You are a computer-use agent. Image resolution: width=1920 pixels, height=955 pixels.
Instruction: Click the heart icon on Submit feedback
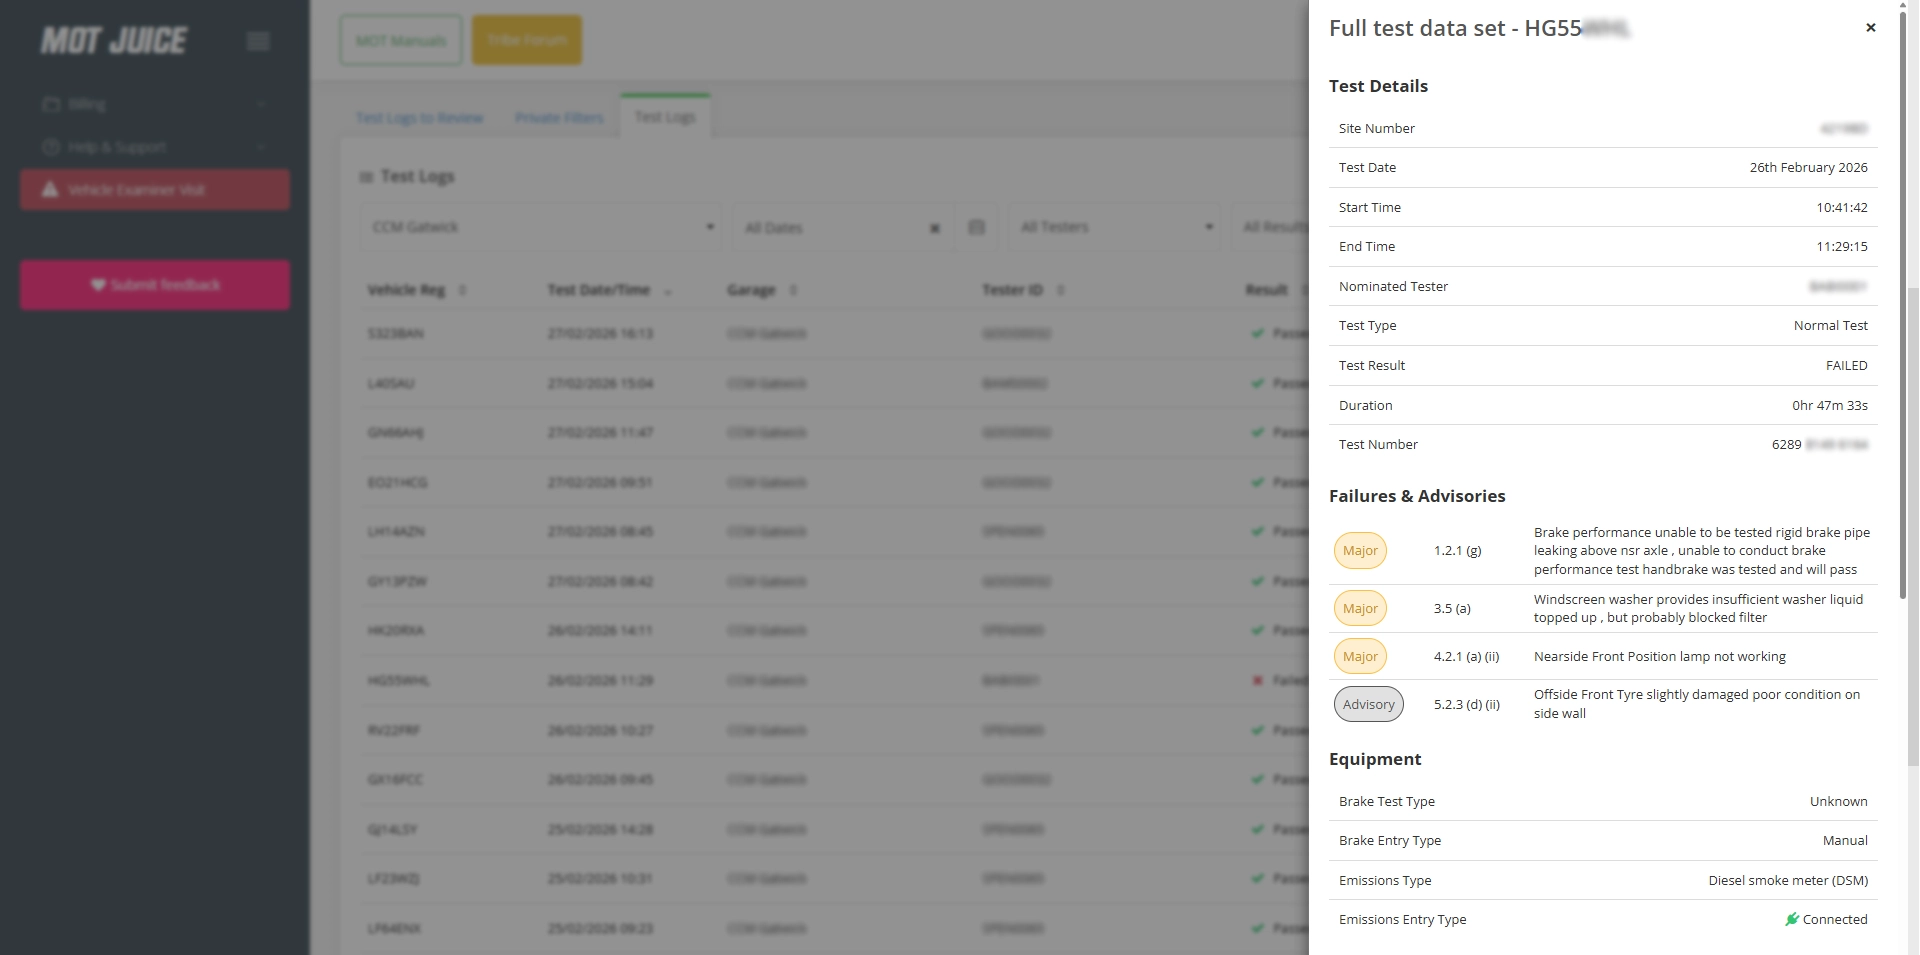pyautogui.click(x=97, y=284)
